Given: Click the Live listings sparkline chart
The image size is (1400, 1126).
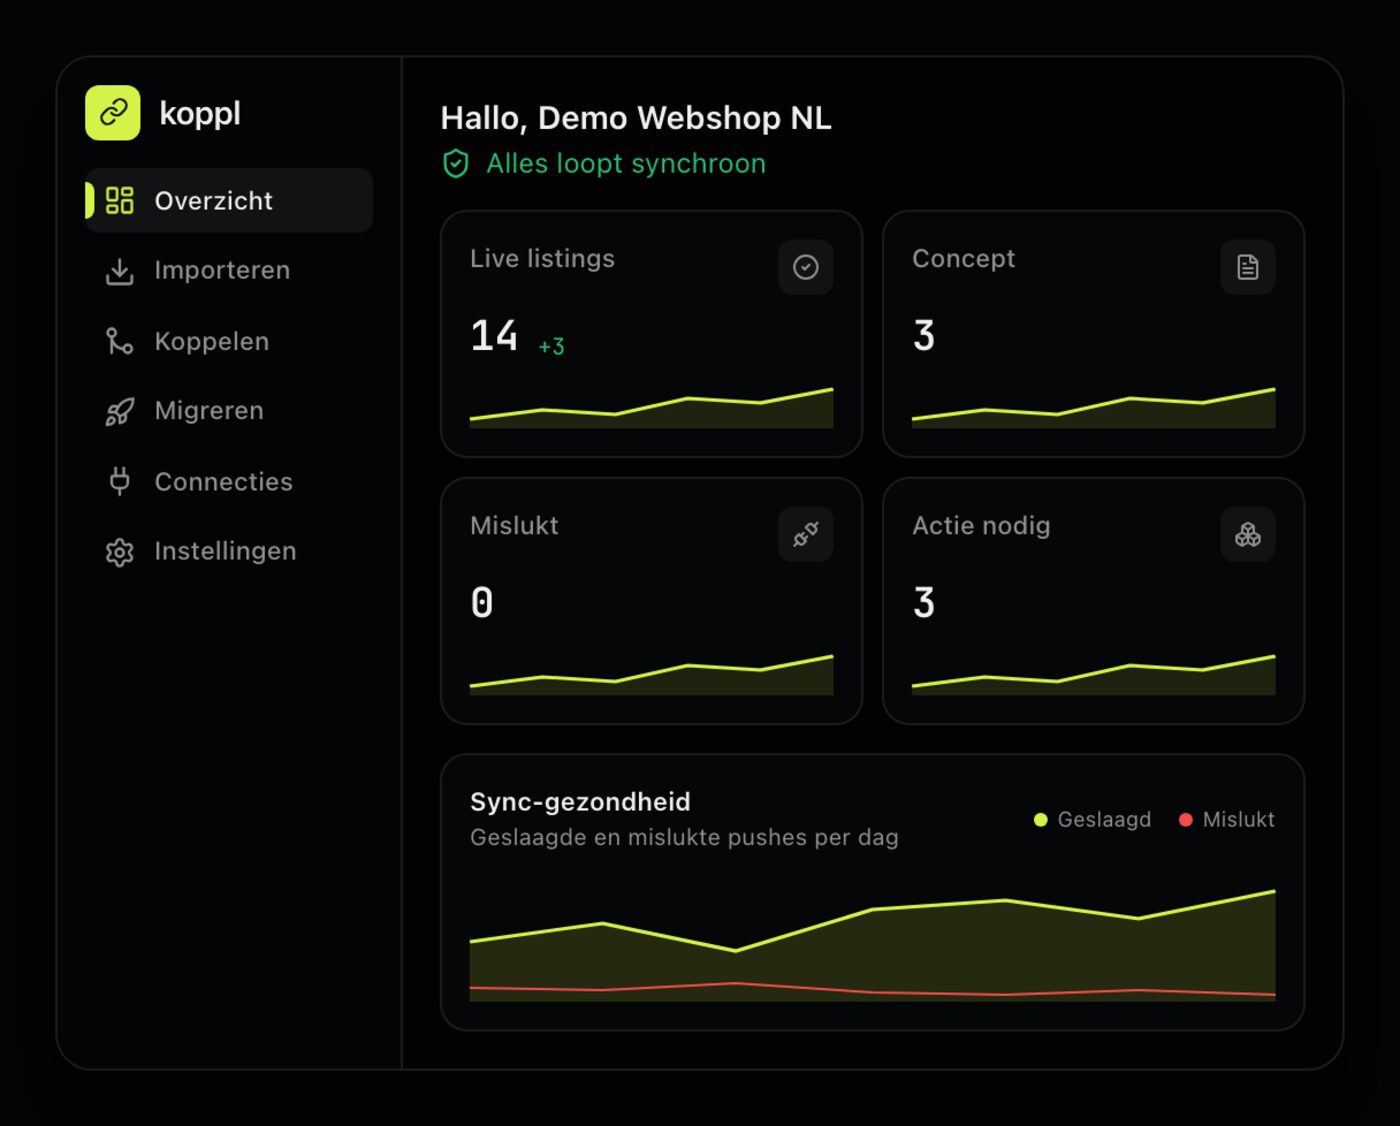Looking at the screenshot, I should 651,408.
